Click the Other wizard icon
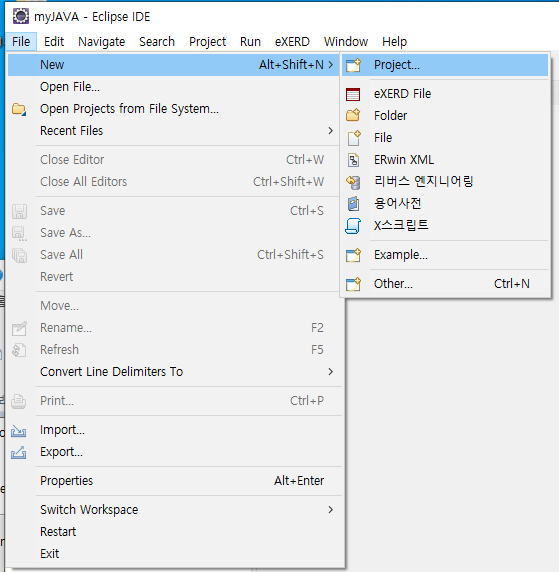 click(353, 284)
